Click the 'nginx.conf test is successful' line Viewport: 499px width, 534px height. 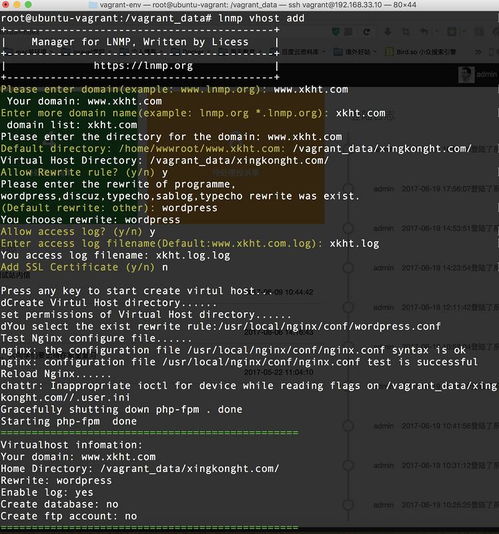tap(239, 362)
